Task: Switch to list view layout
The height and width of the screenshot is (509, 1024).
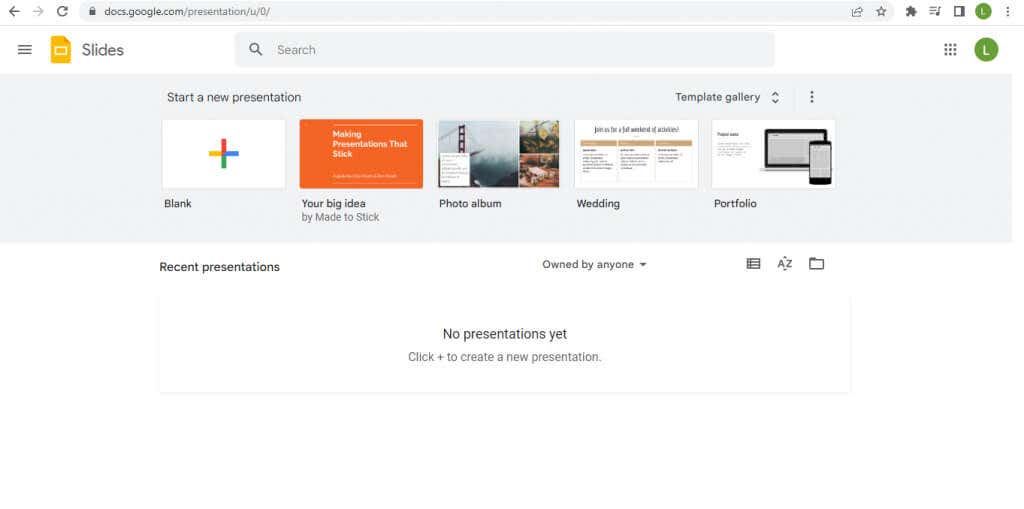Action: click(x=753, y=264)
